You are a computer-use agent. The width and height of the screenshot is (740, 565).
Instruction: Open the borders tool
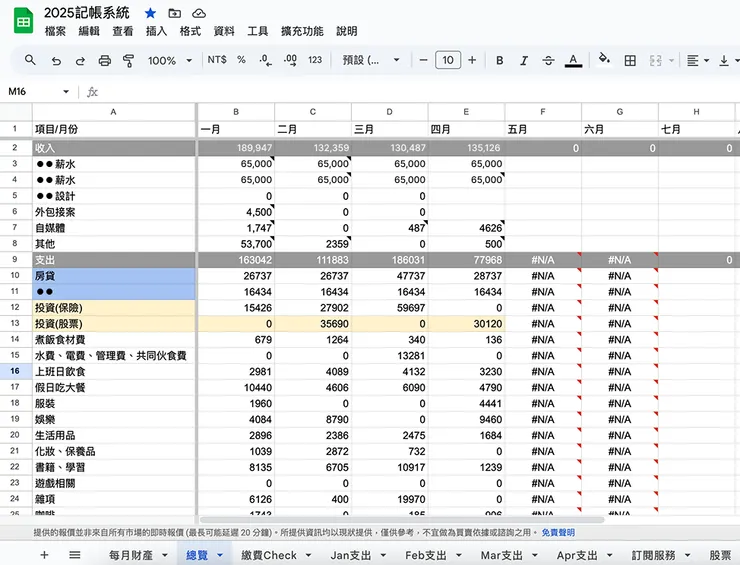pyautogui.click(x=630, y=60)
